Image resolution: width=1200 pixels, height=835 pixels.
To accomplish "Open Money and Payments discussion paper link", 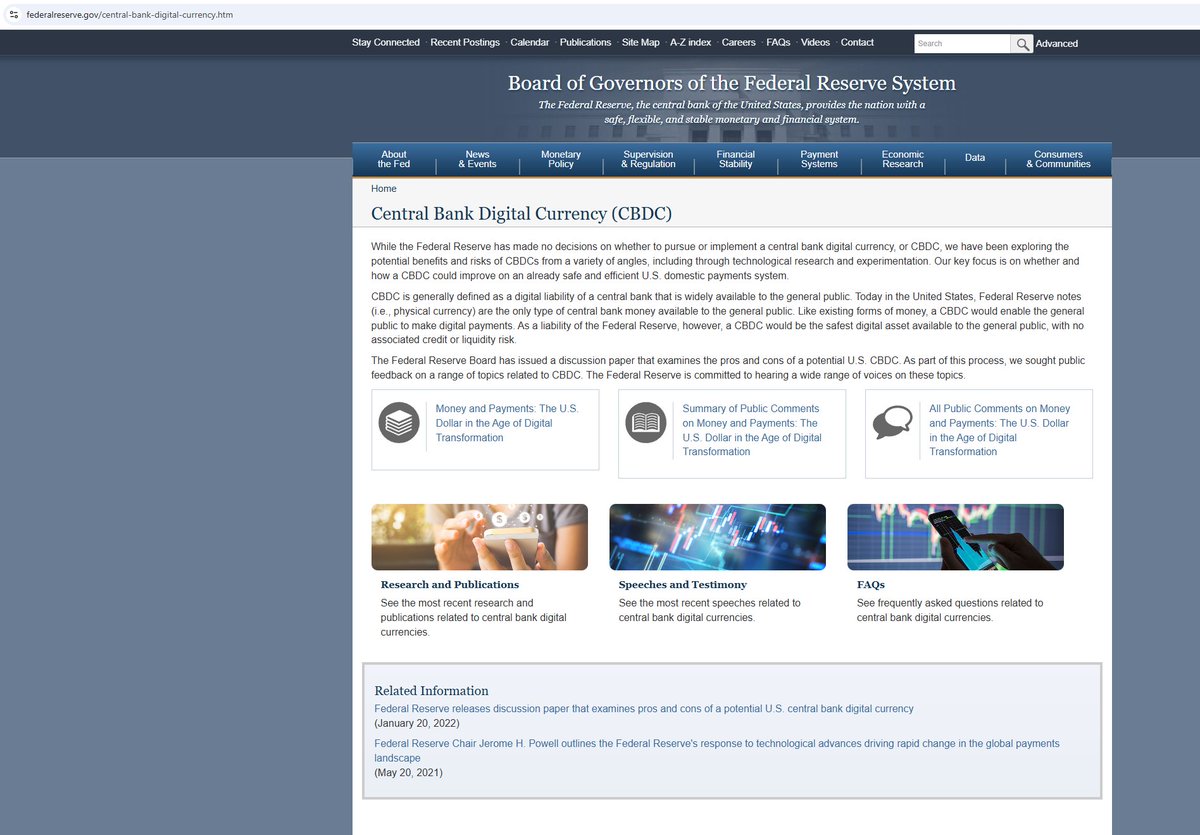I will pos(507,423).
